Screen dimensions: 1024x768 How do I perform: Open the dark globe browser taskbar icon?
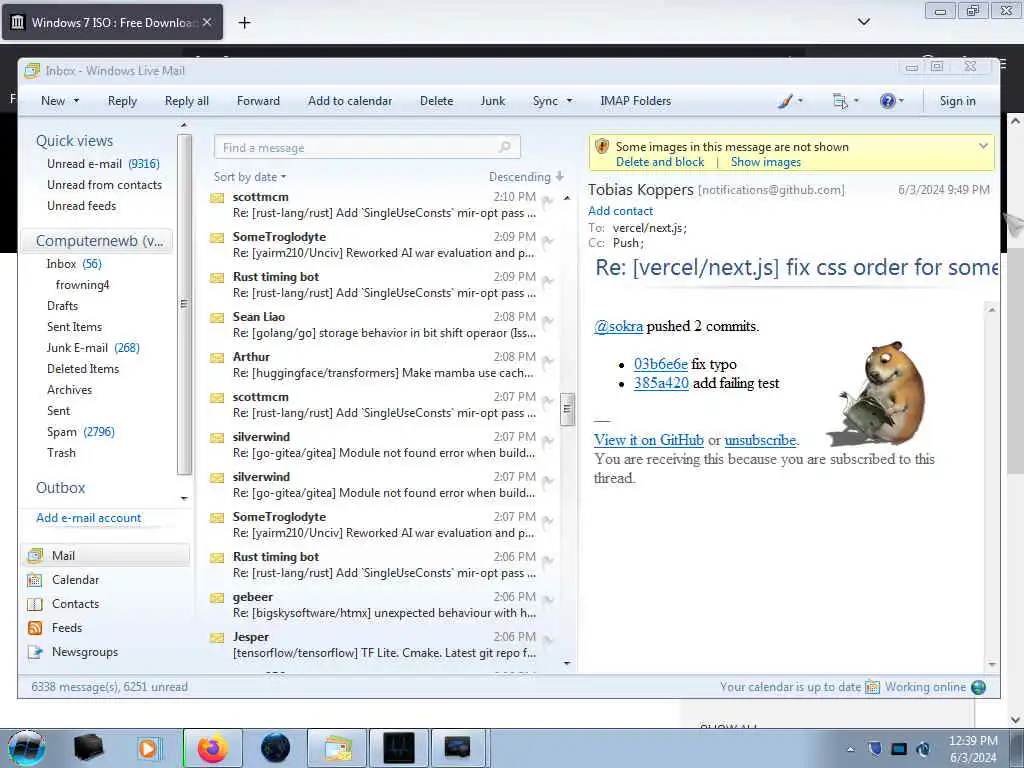(x=275, y=748)
